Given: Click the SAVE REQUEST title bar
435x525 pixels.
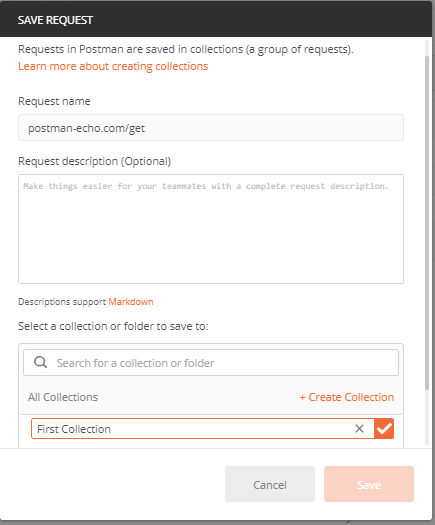Looking at the screenshot, I should (x=216, y=19).
